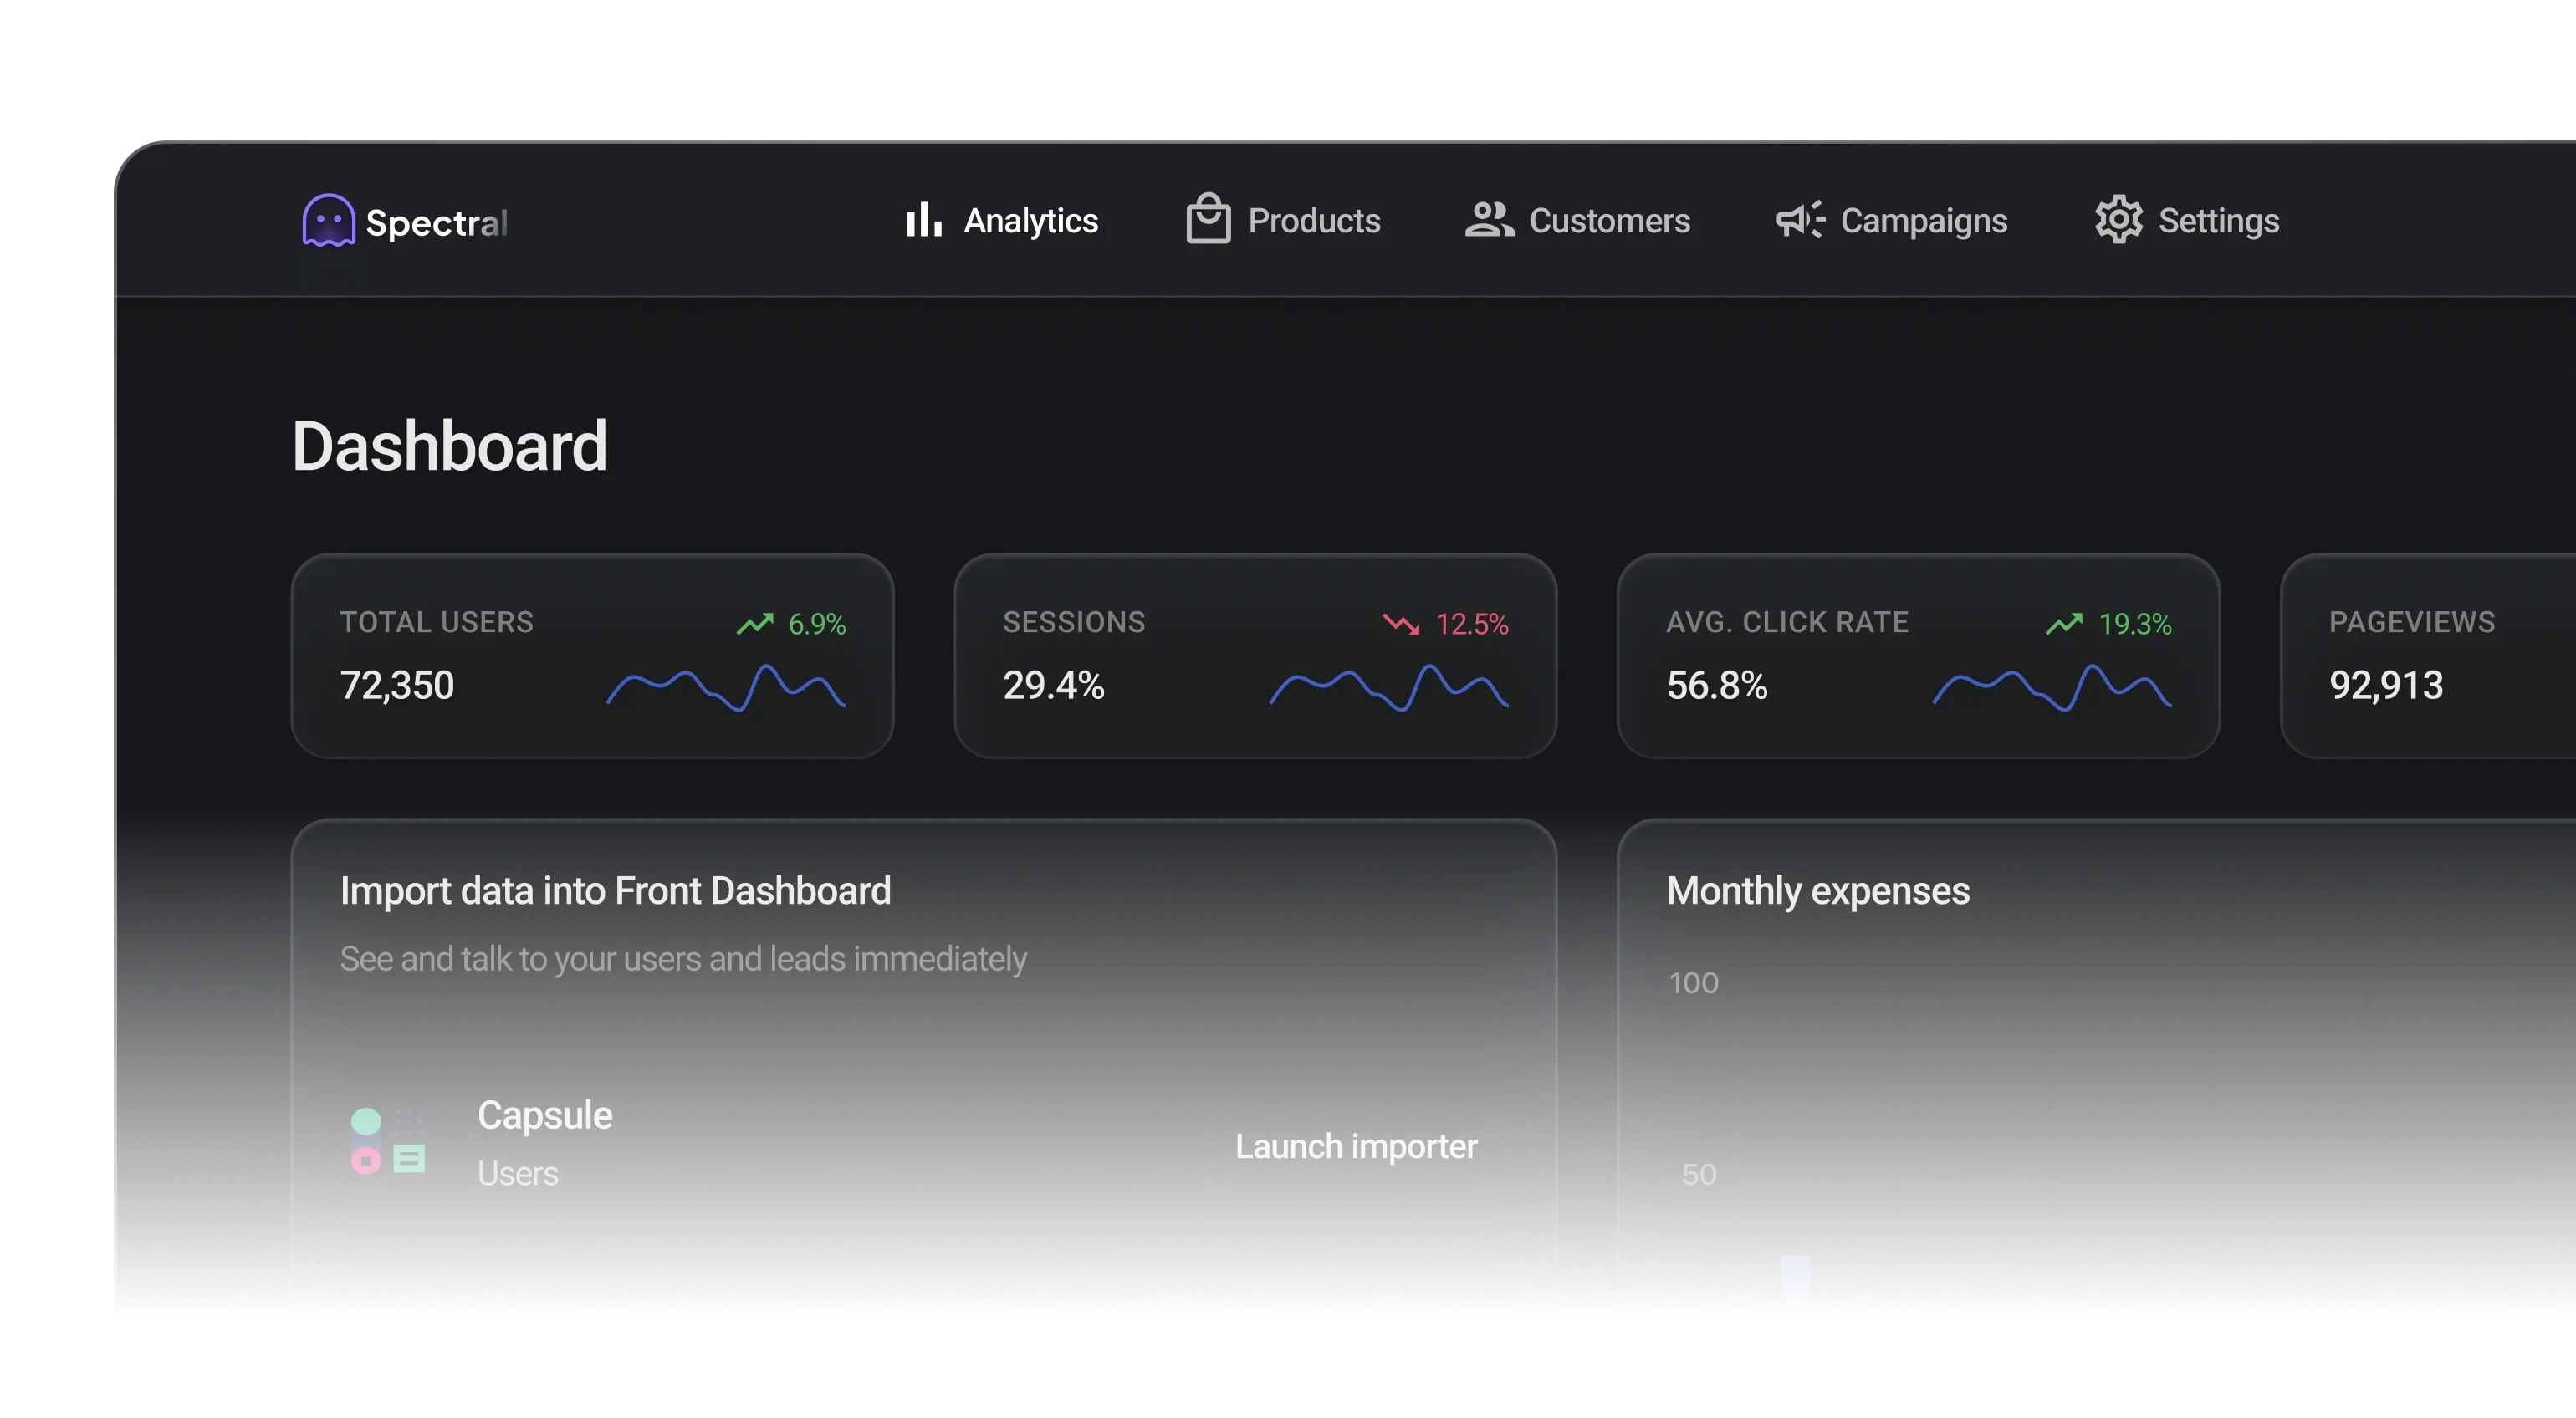Open the Analytics nav item

1030,221
